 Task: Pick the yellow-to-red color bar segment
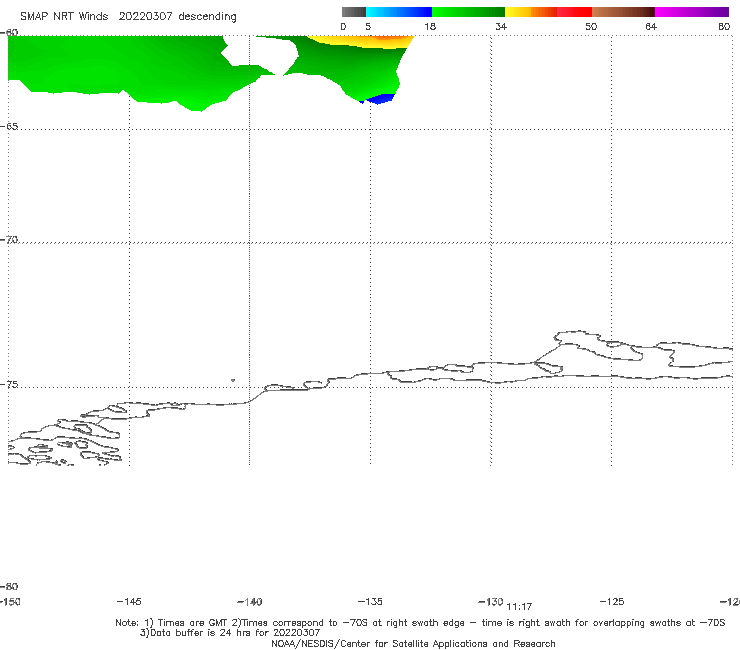click(x=548, y=12)
